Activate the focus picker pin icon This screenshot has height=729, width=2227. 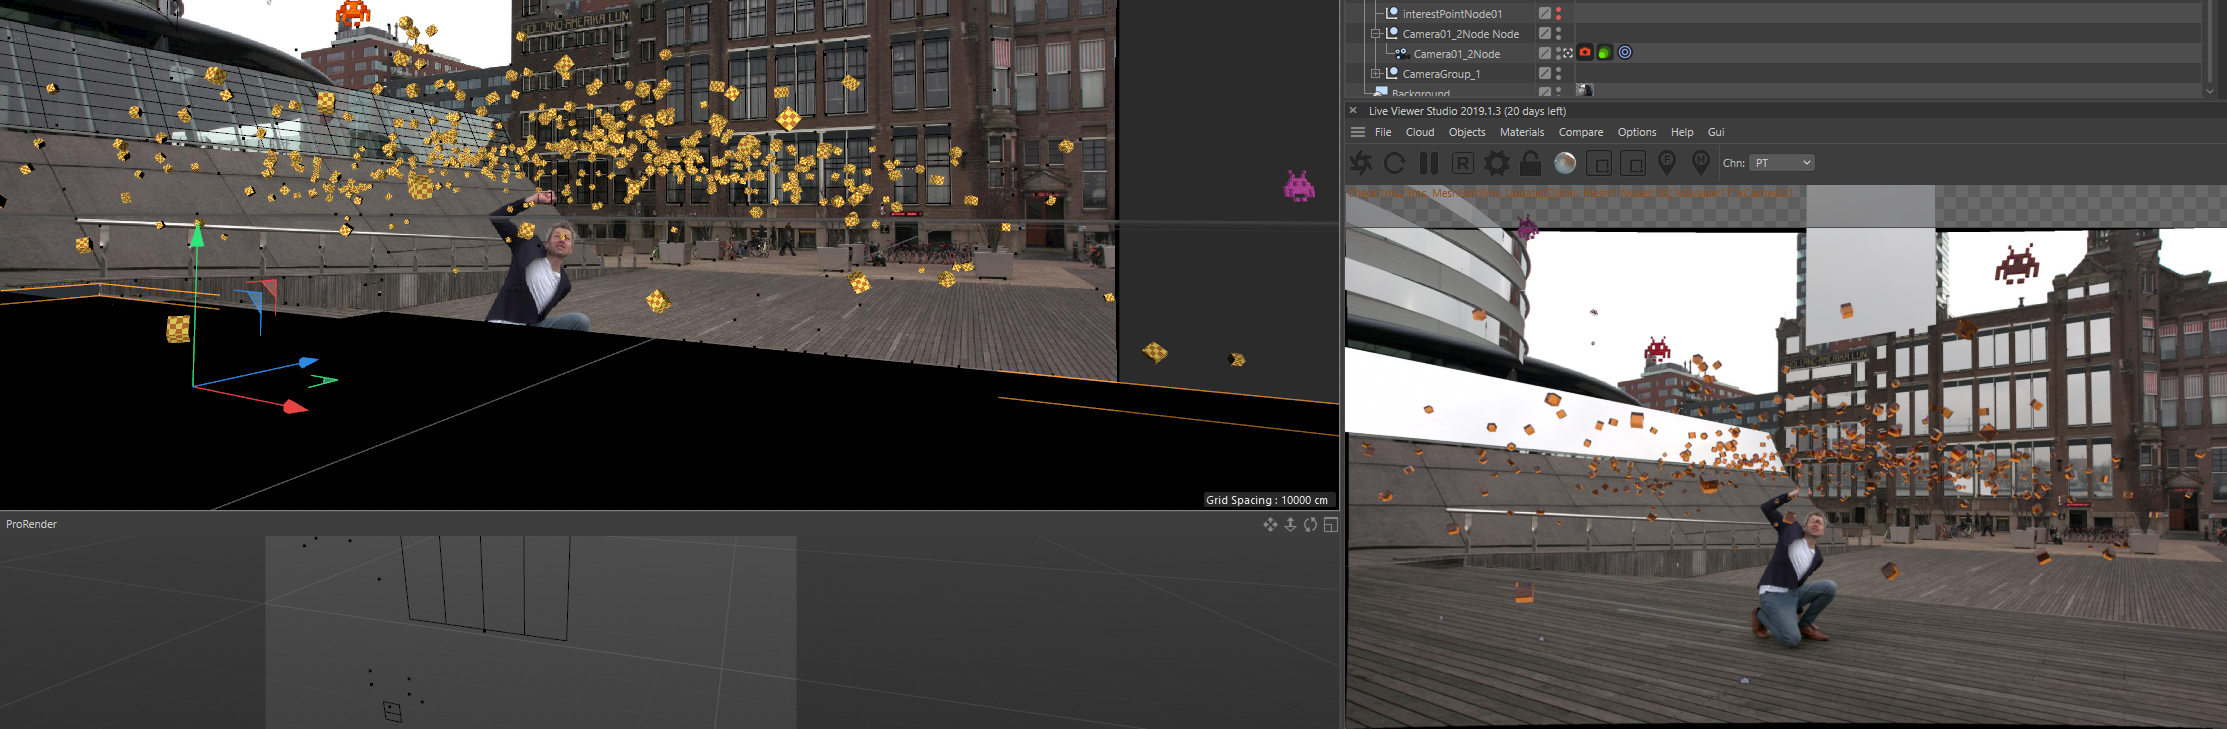click(1667, 163)
